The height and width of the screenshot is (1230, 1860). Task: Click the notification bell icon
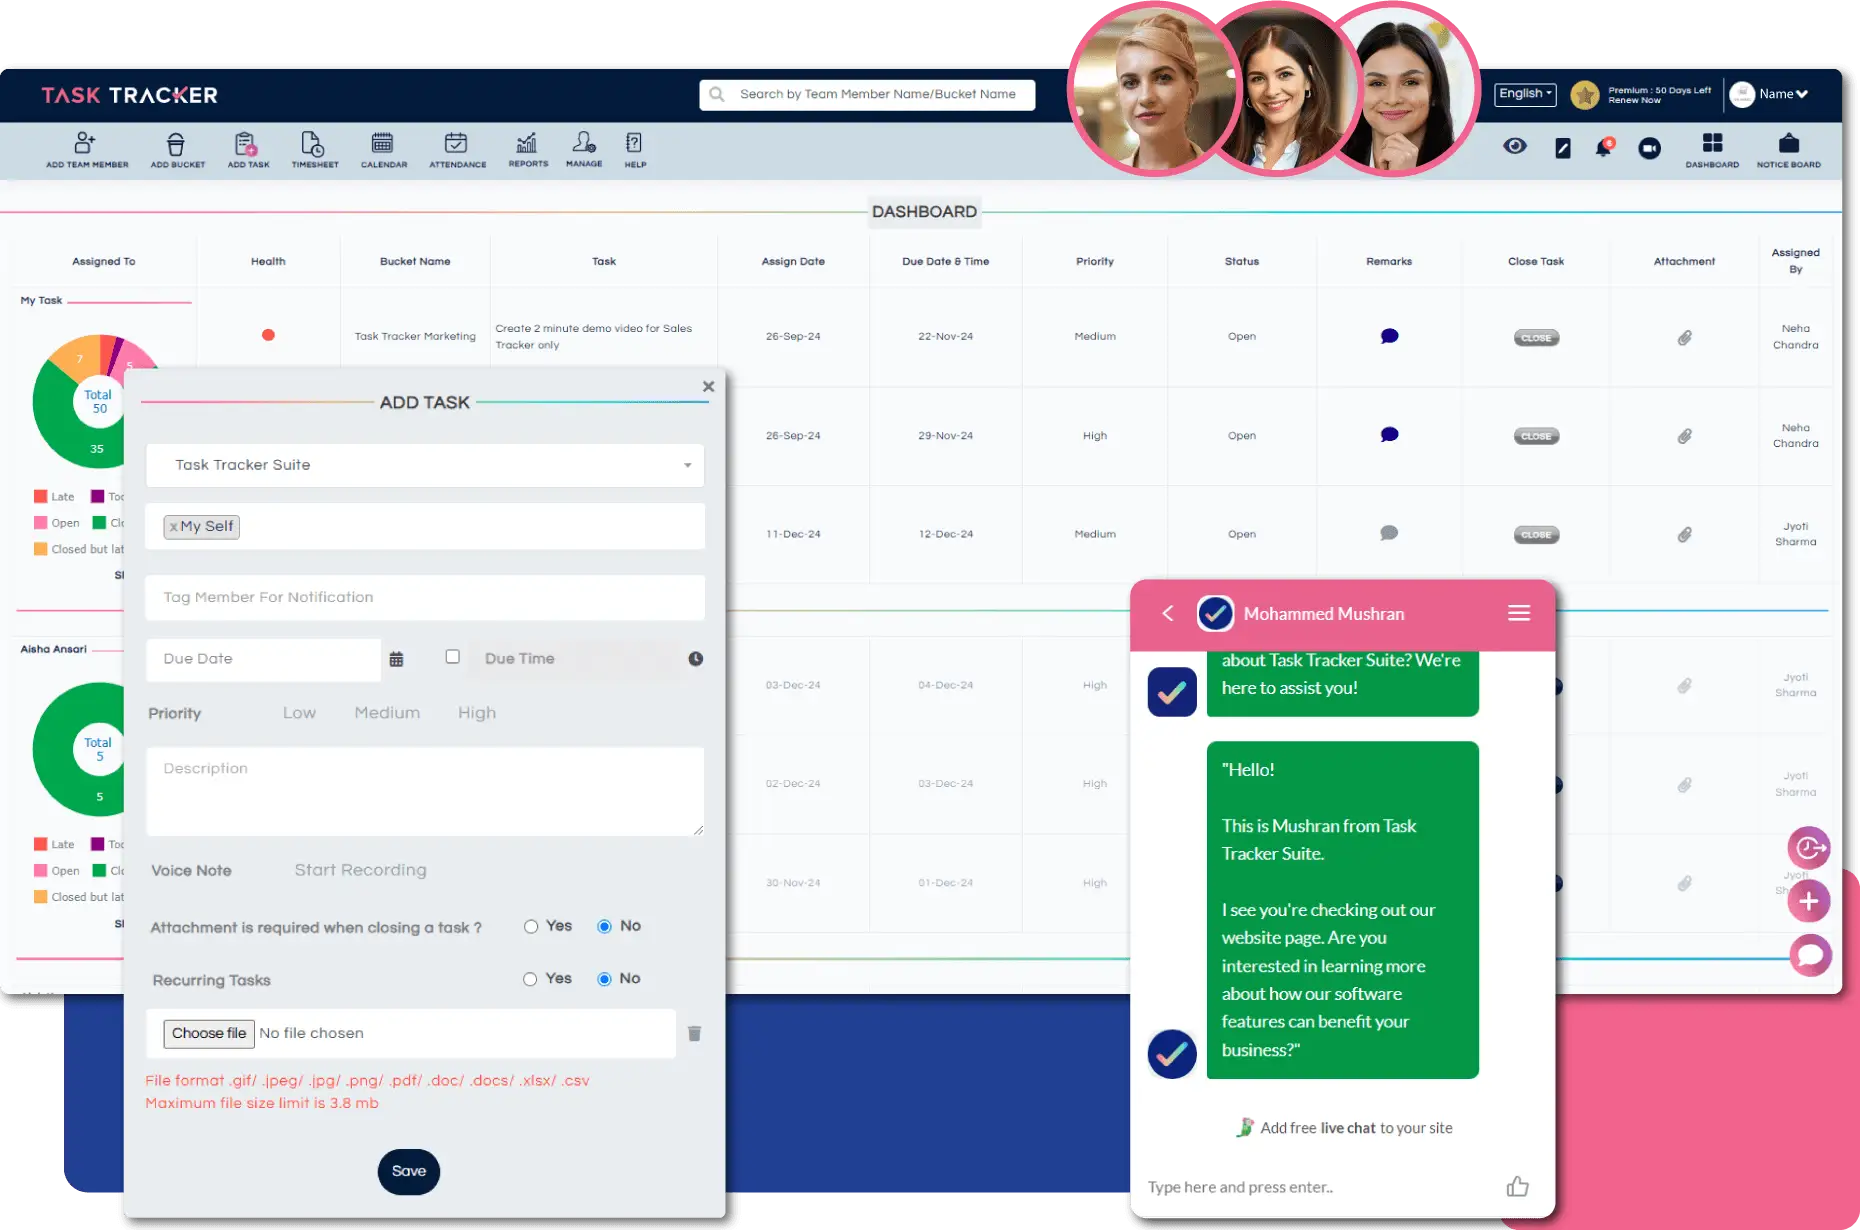[1603, 148]
